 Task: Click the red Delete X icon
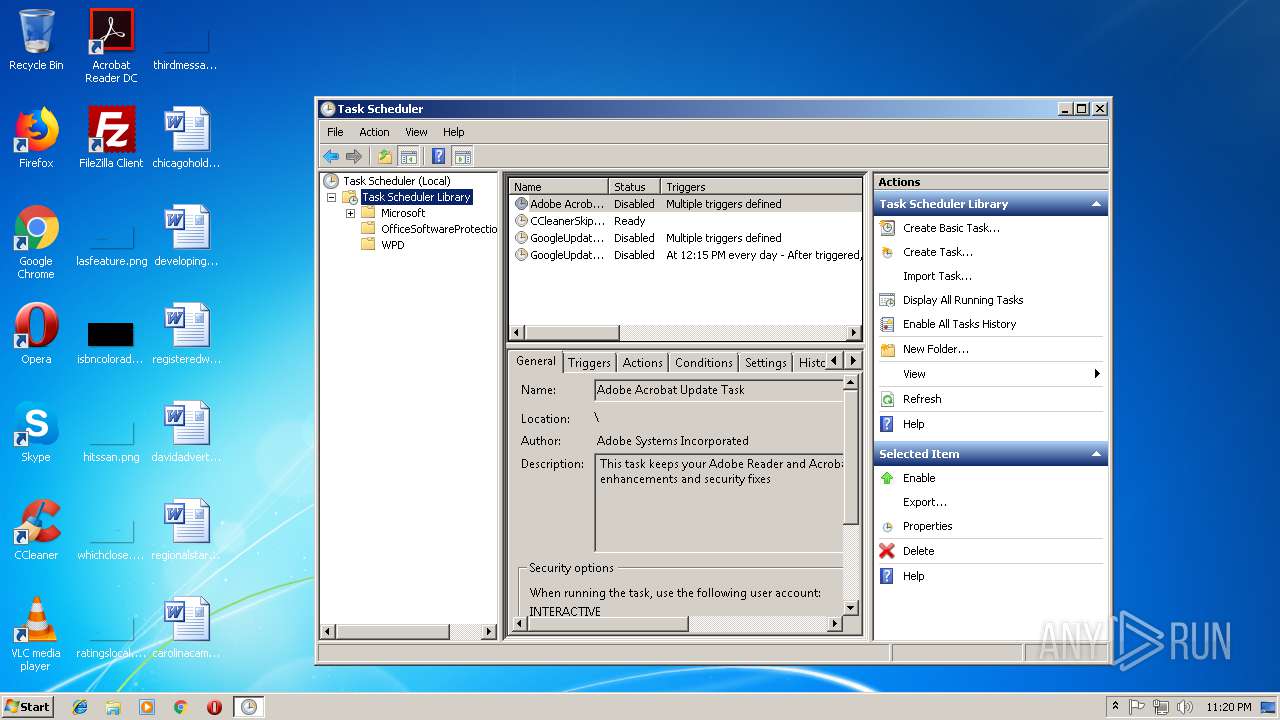click(887, 551)
